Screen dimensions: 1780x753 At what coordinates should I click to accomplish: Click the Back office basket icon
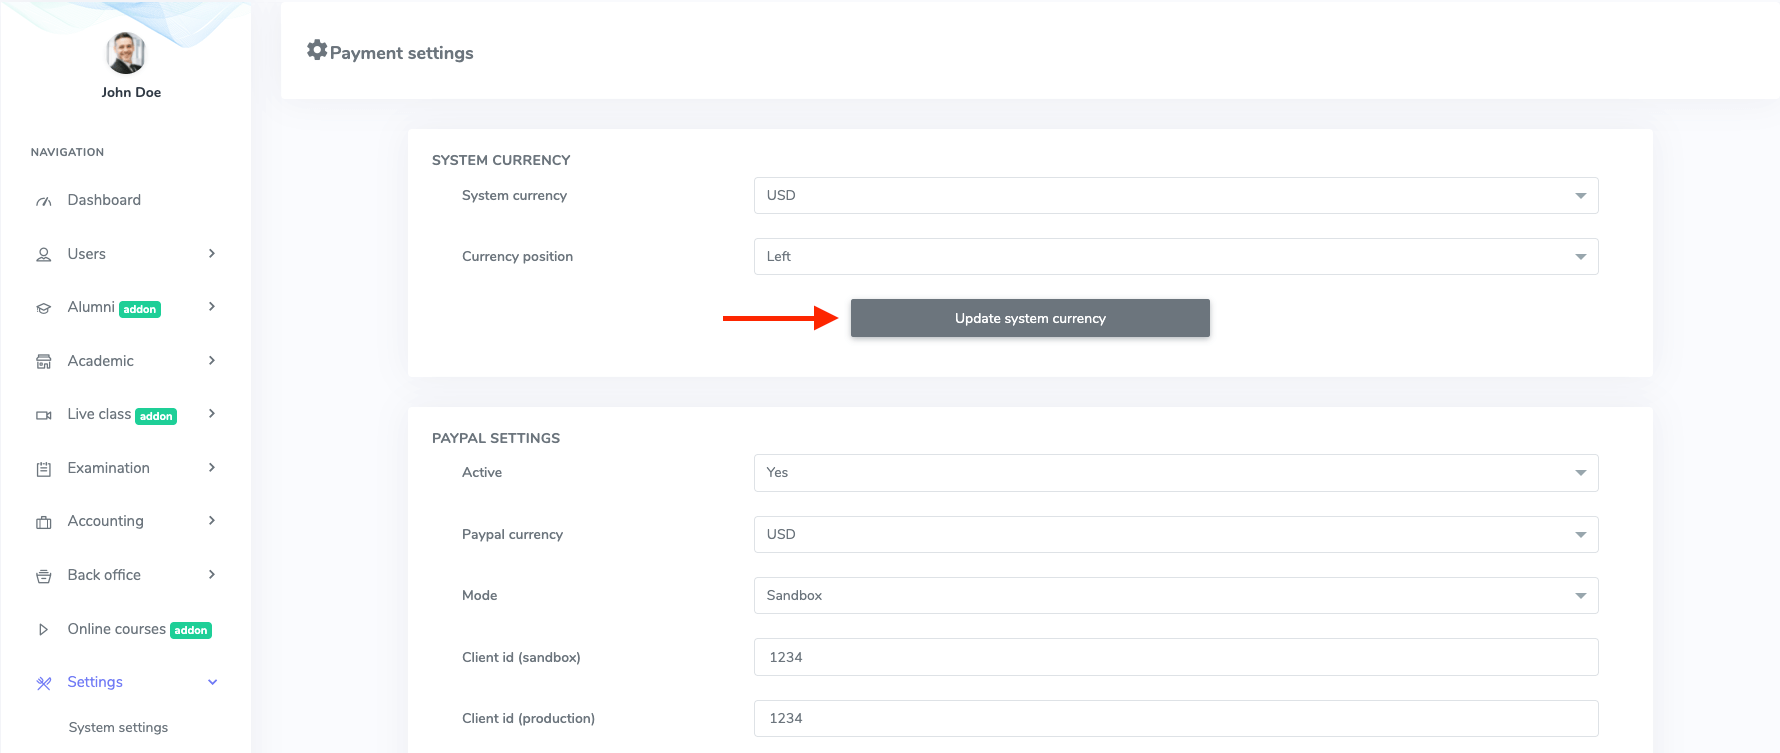coord(43,576)
